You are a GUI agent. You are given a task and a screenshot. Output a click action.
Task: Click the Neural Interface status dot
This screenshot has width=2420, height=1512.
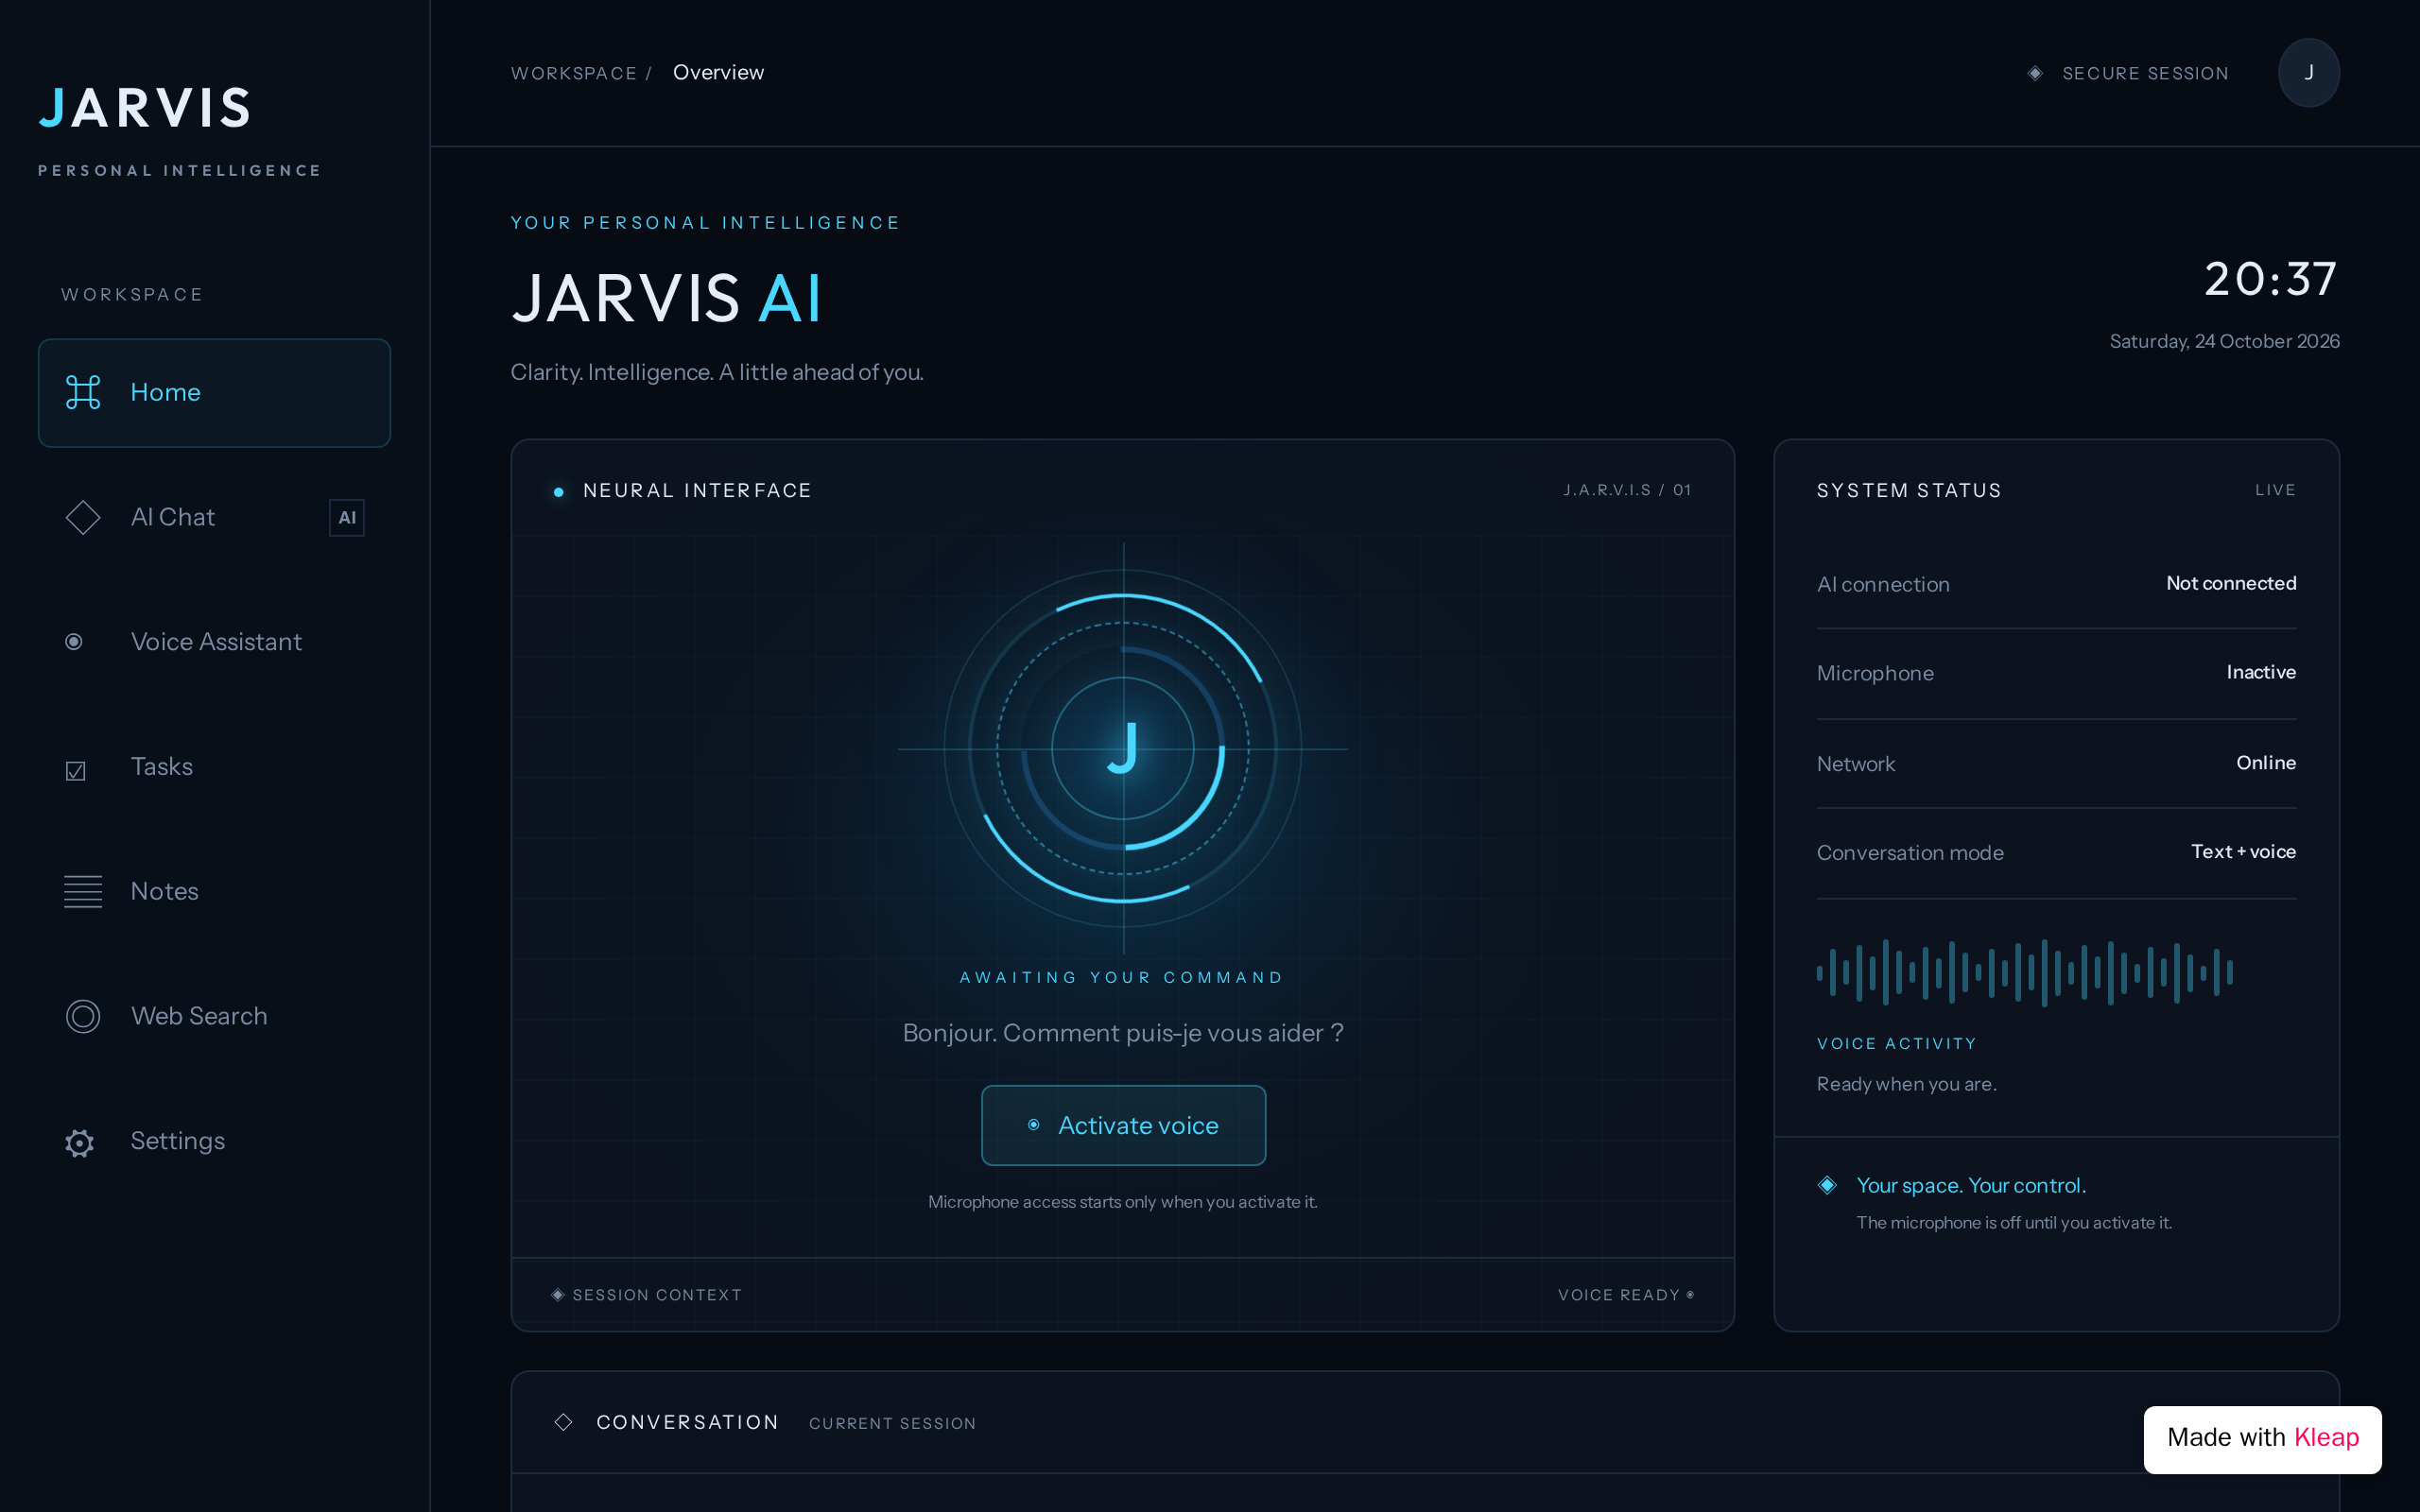559,491
